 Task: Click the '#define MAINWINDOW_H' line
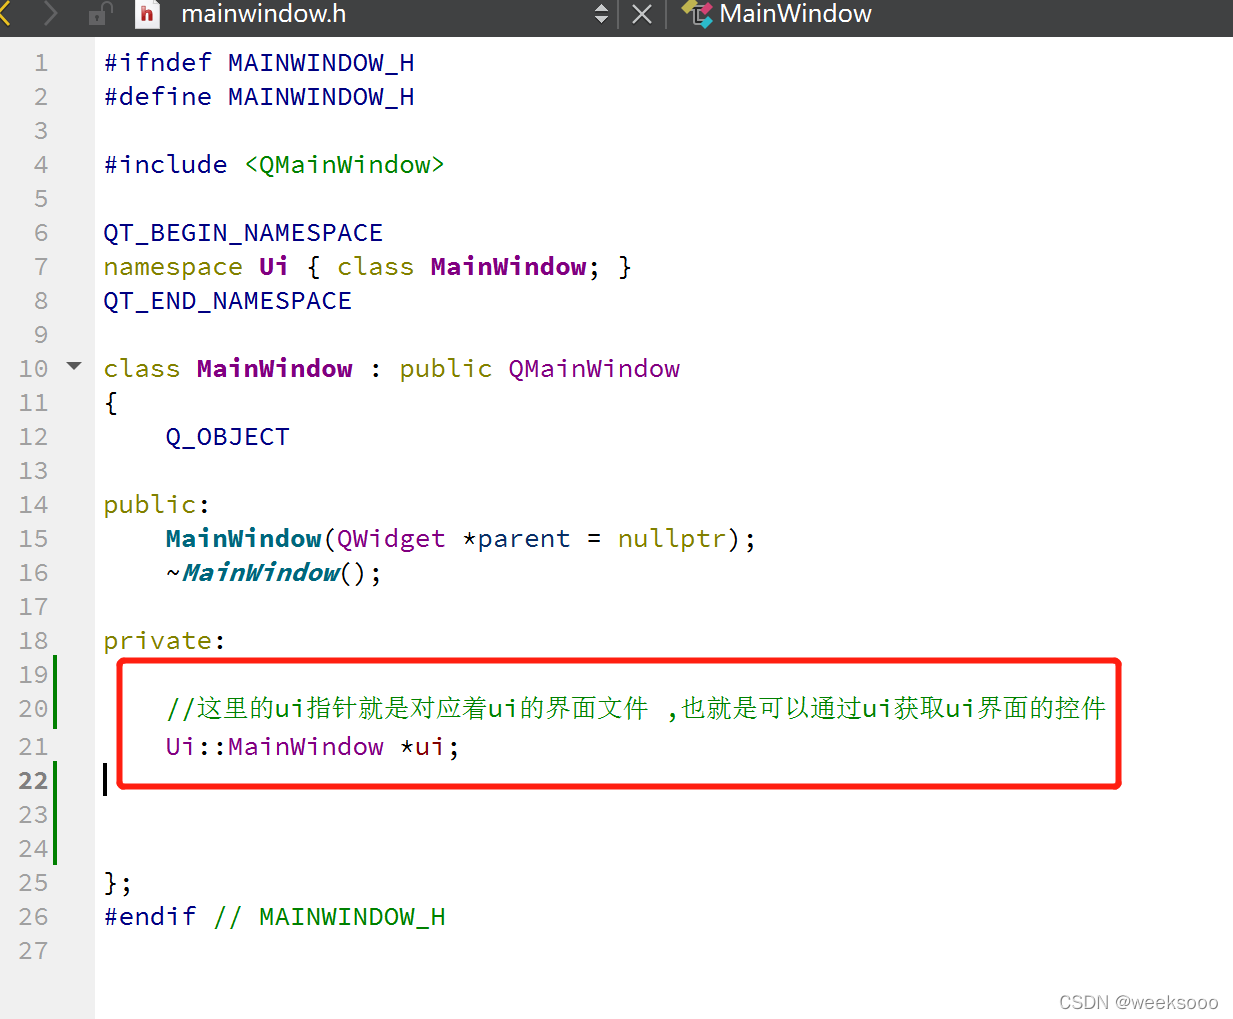pos(259,97)
